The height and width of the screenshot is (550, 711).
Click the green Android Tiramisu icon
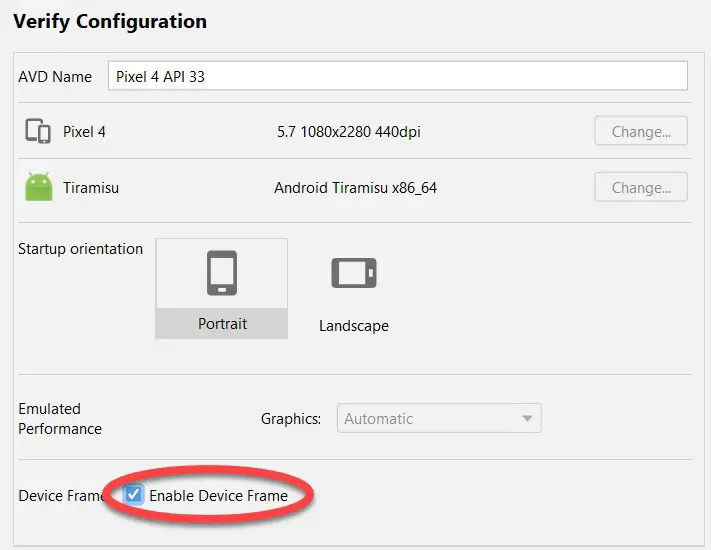(39, 186)
